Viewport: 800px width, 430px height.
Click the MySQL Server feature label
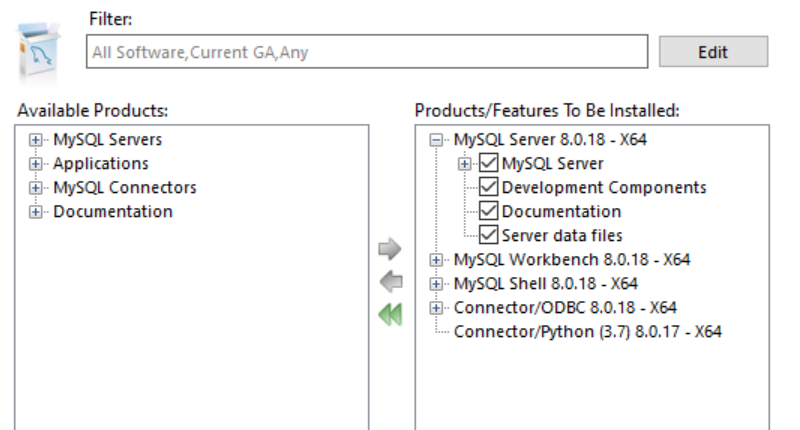point(553,163)
